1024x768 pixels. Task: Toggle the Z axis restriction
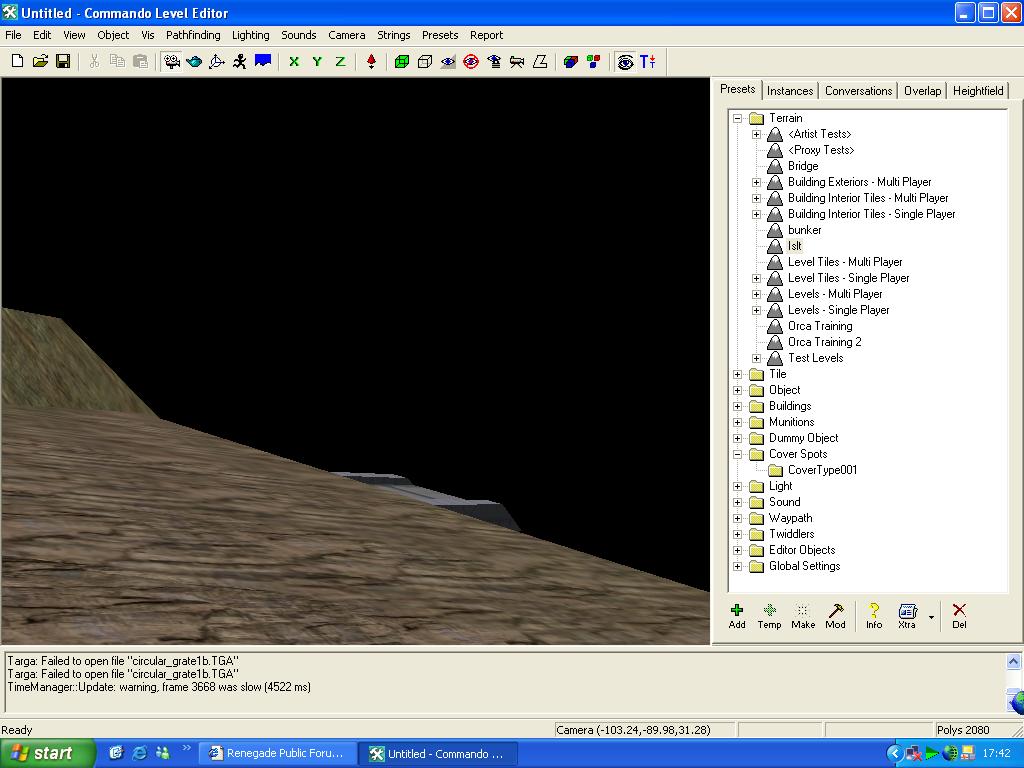coord(340,61)
